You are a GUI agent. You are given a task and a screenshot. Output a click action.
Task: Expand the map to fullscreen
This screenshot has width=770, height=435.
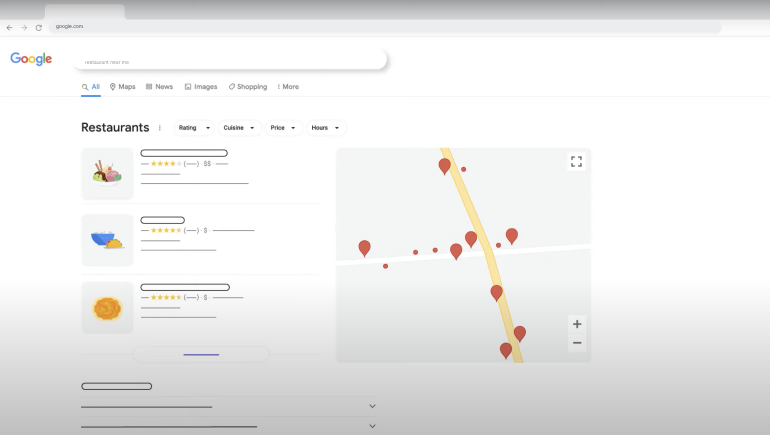tap(576, 161)
